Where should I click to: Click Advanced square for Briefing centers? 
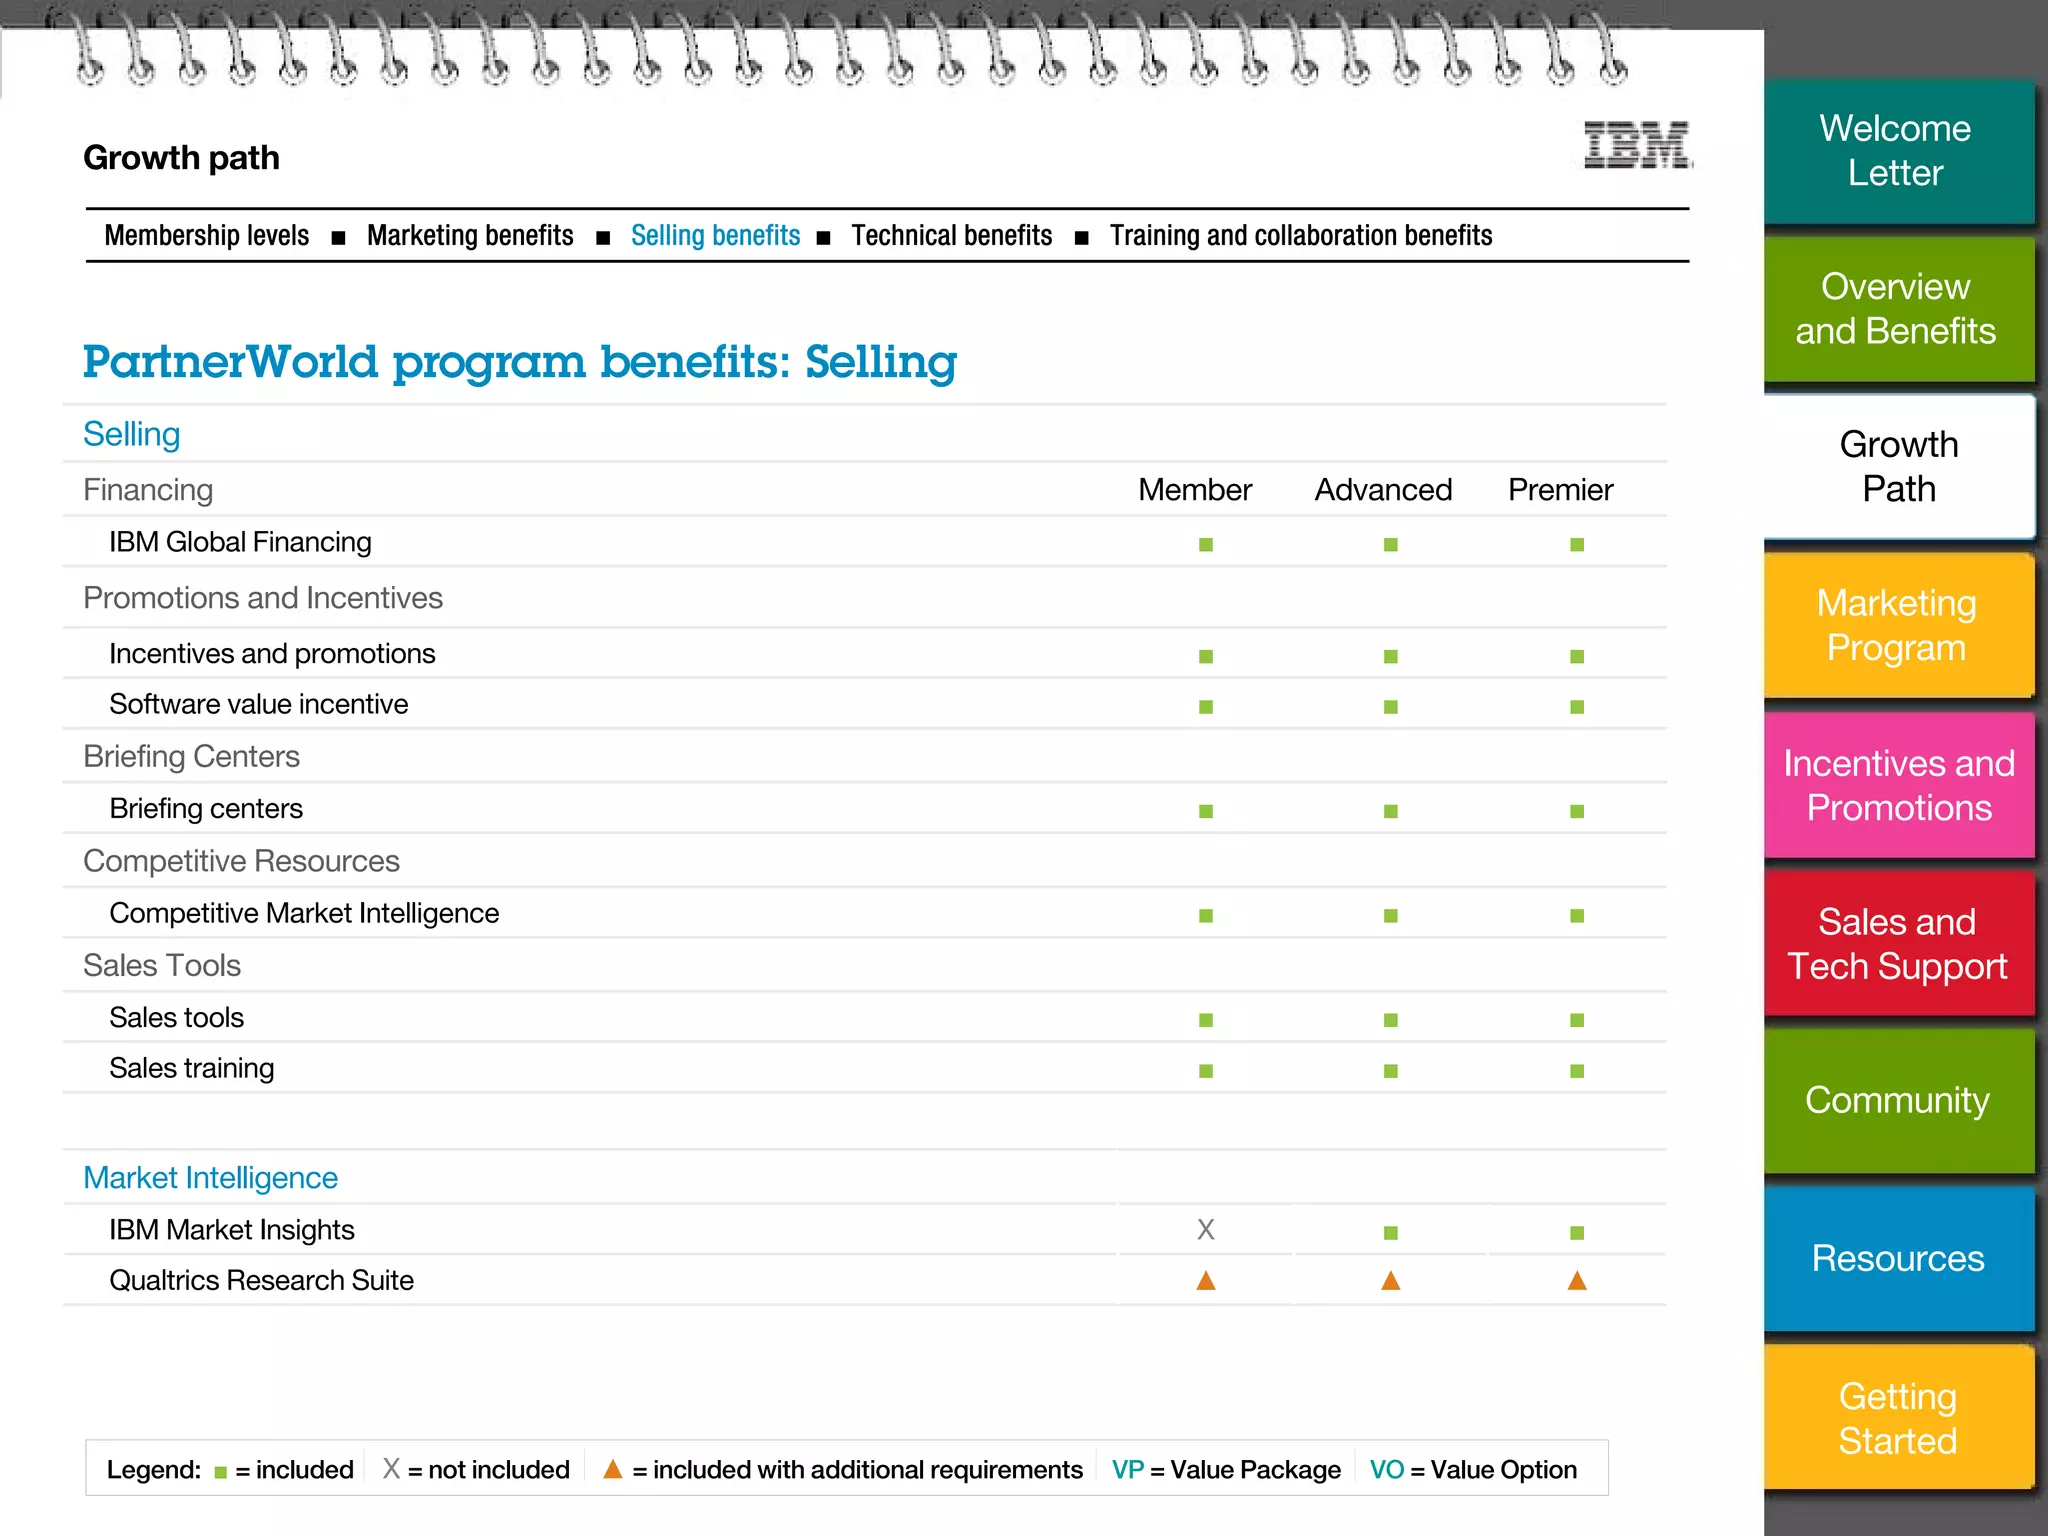pos(1391,811)
